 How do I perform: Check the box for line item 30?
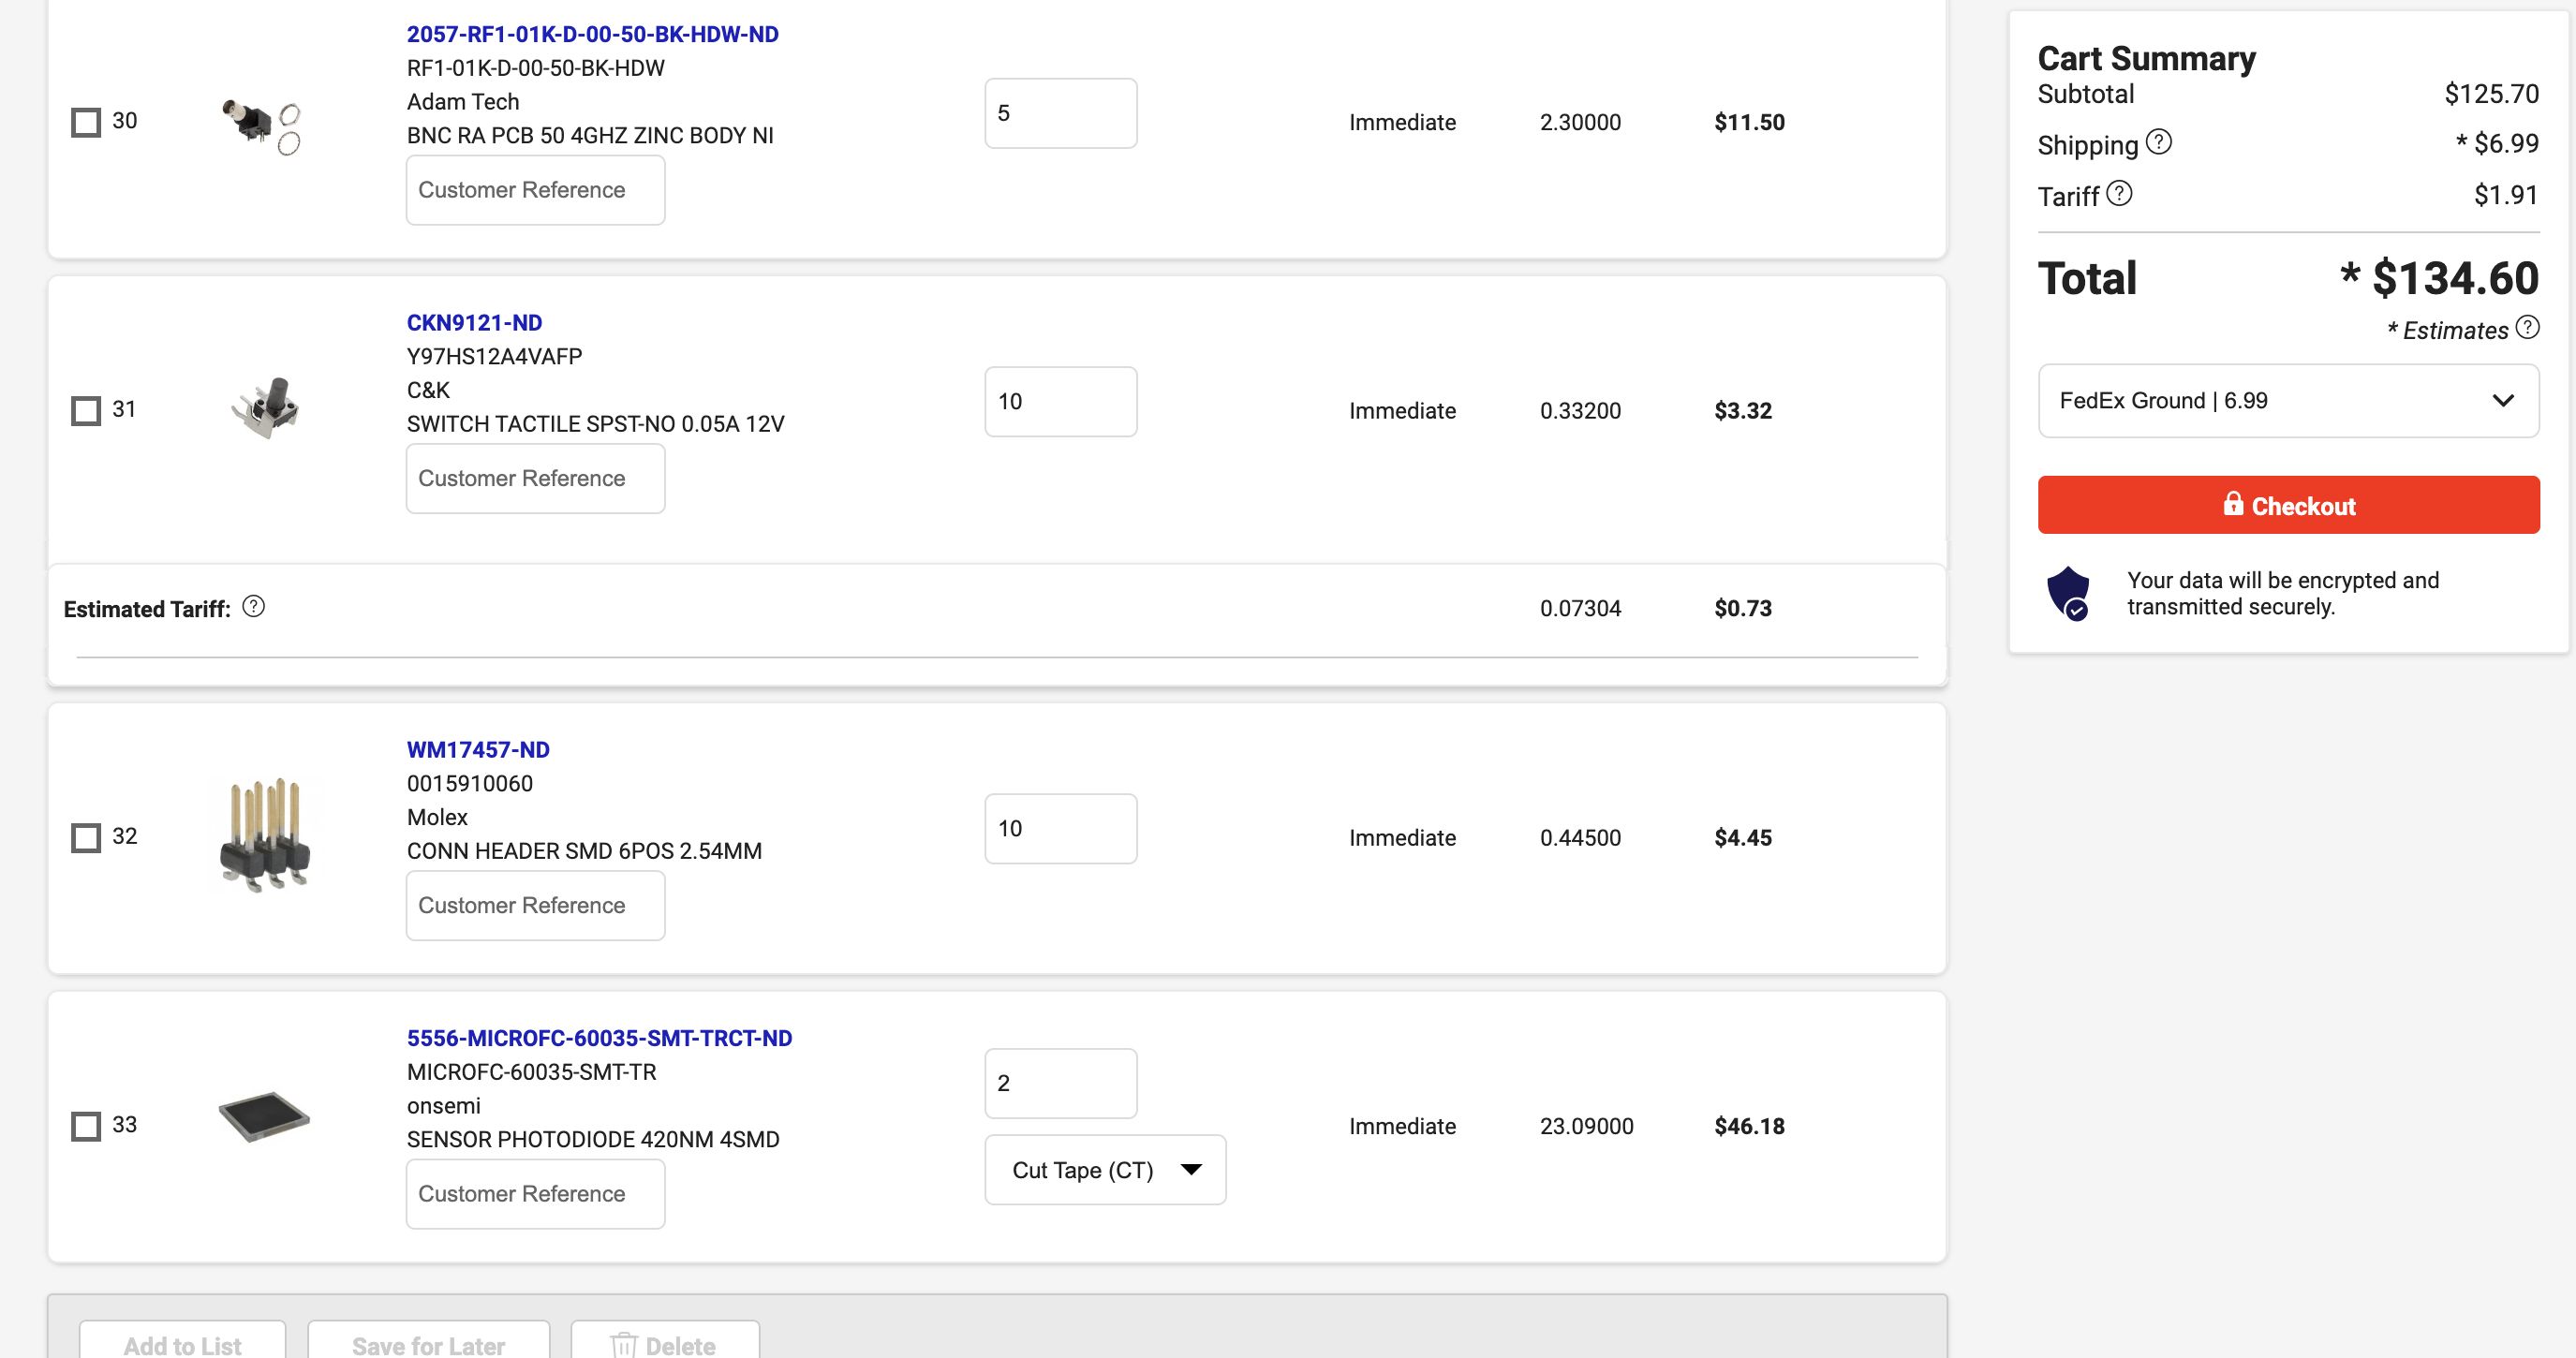point(87,123)
